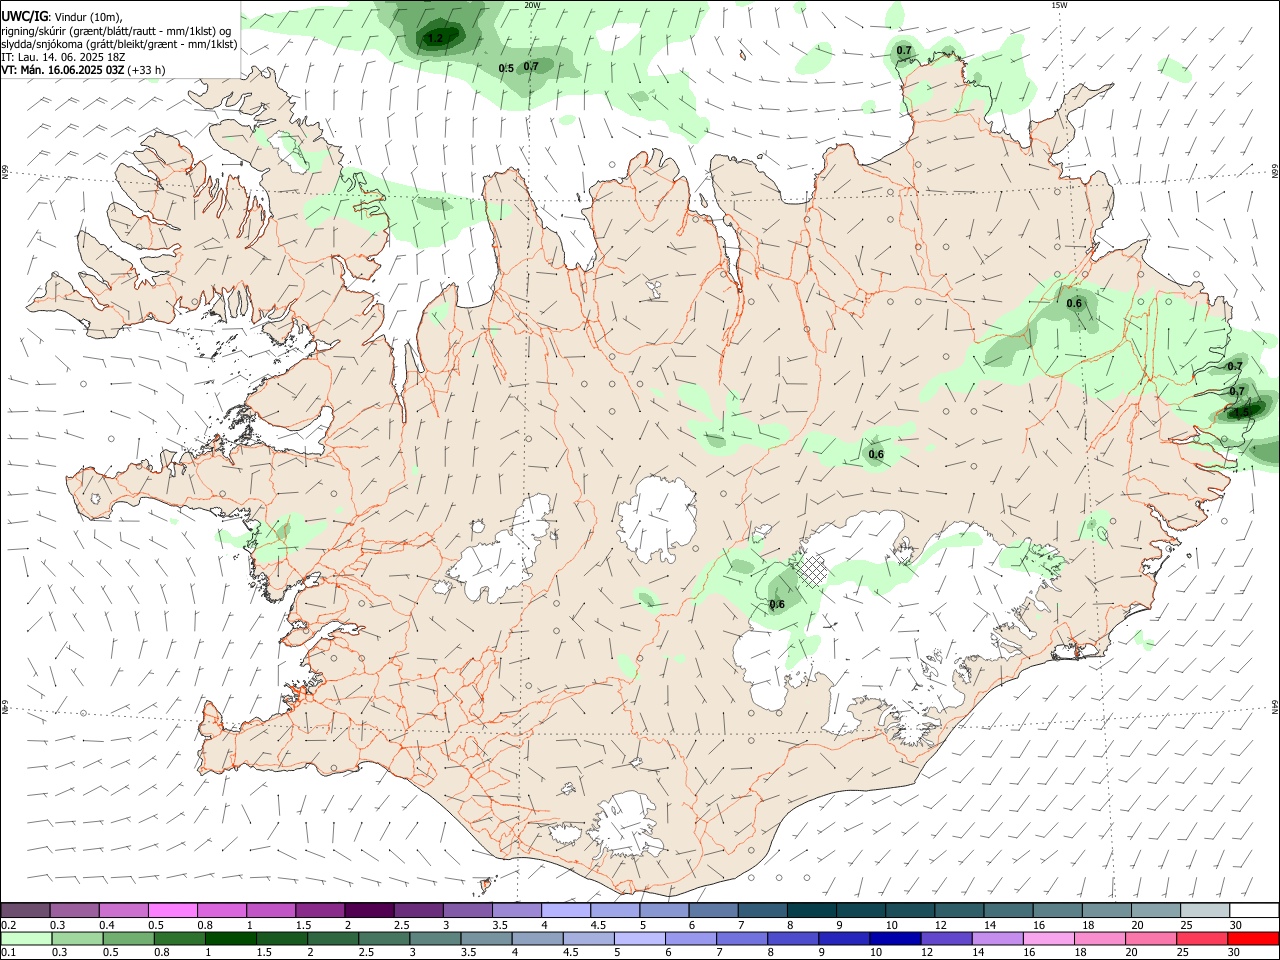Pick the light pink rain swatch starting at 16
The height and width of the screenshot is (960, 1280).
point(1048,938)
